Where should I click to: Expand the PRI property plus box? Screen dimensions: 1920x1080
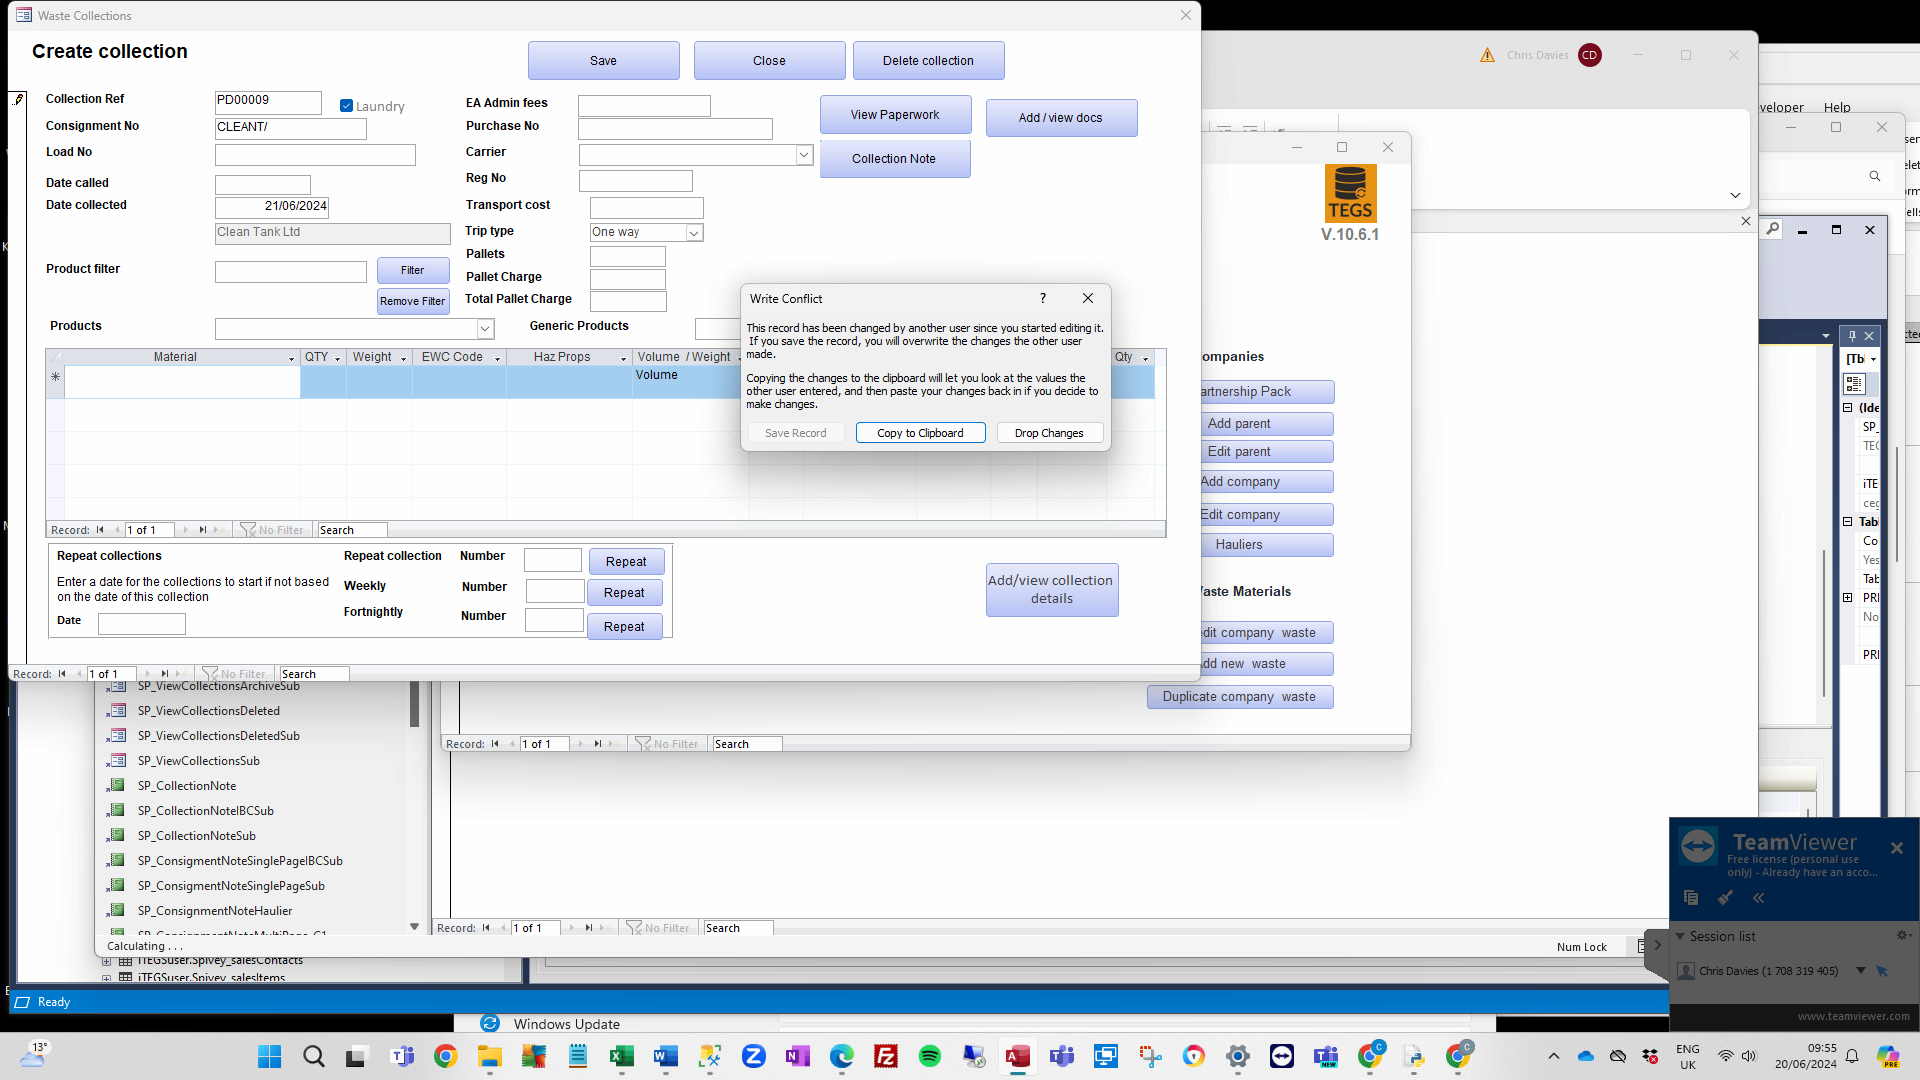coord(1848,597)
